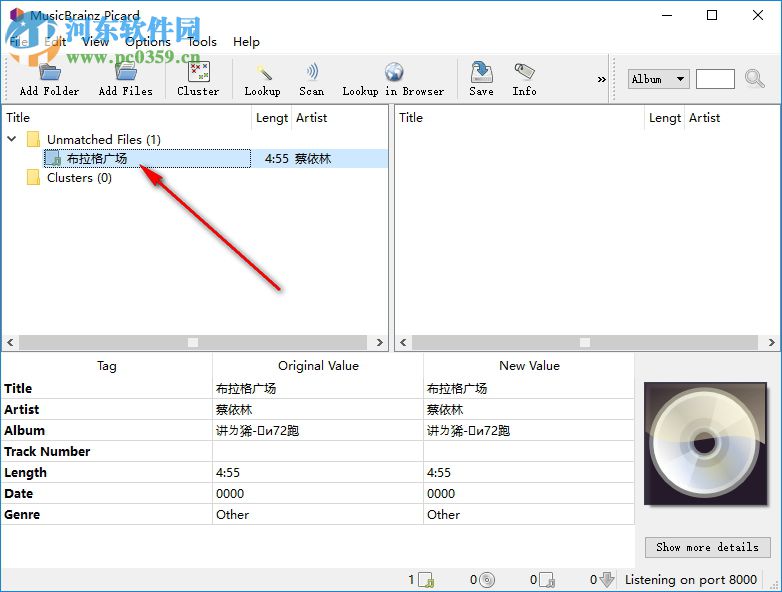Screen dimensions: 782x592
Task: Click the MusicBrainz Picard app icon
Action: point(16,14)
